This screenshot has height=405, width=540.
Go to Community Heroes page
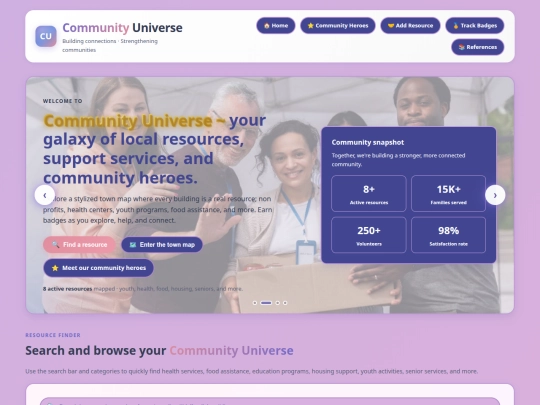[338, 25]
